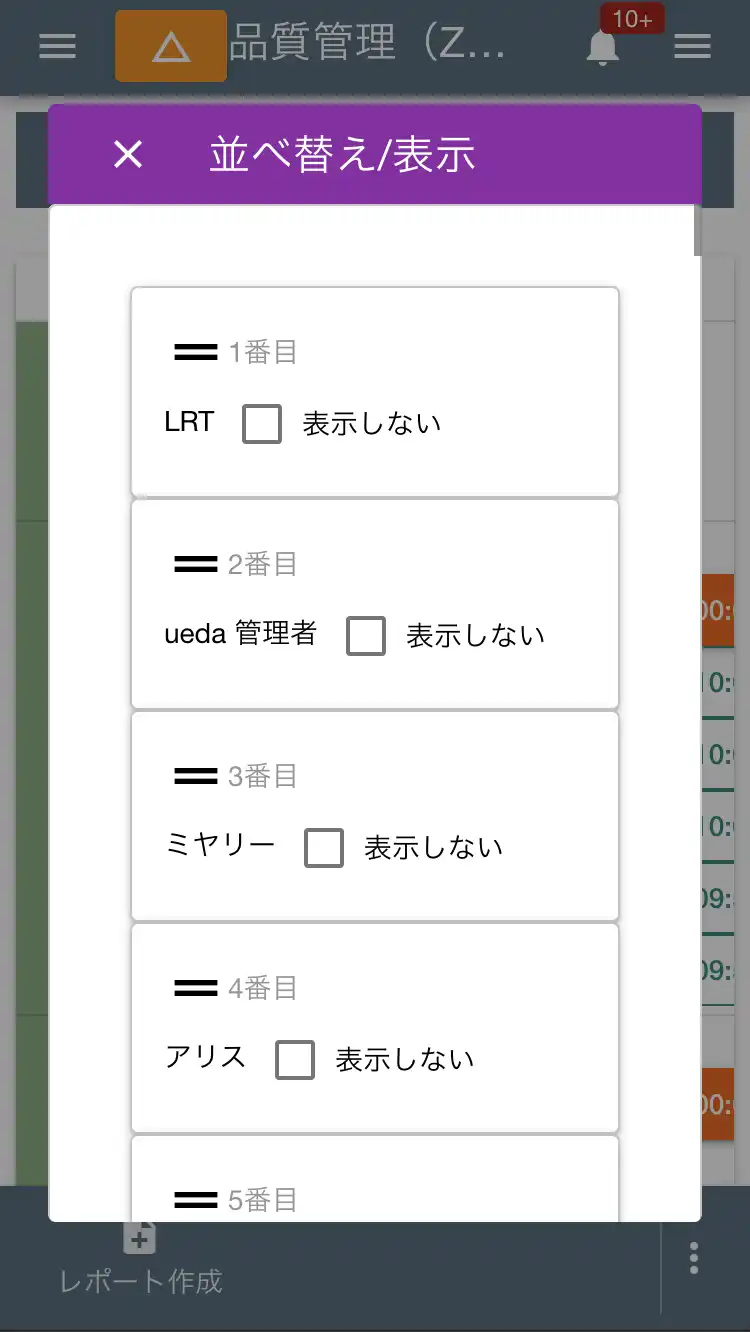Grab the drag handle for 3番目 ミヤリー

click(x=194, y=775)
